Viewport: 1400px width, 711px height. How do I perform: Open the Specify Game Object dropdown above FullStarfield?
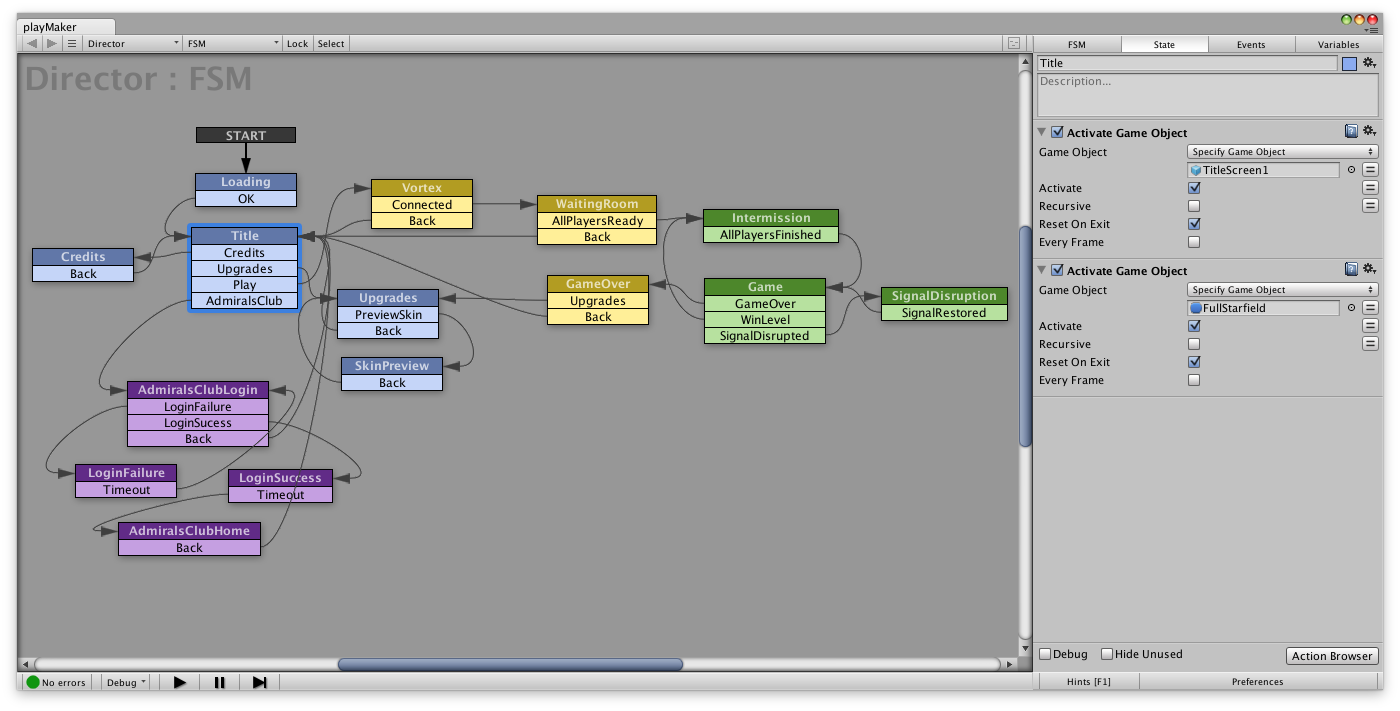[x=1283, y=290]
